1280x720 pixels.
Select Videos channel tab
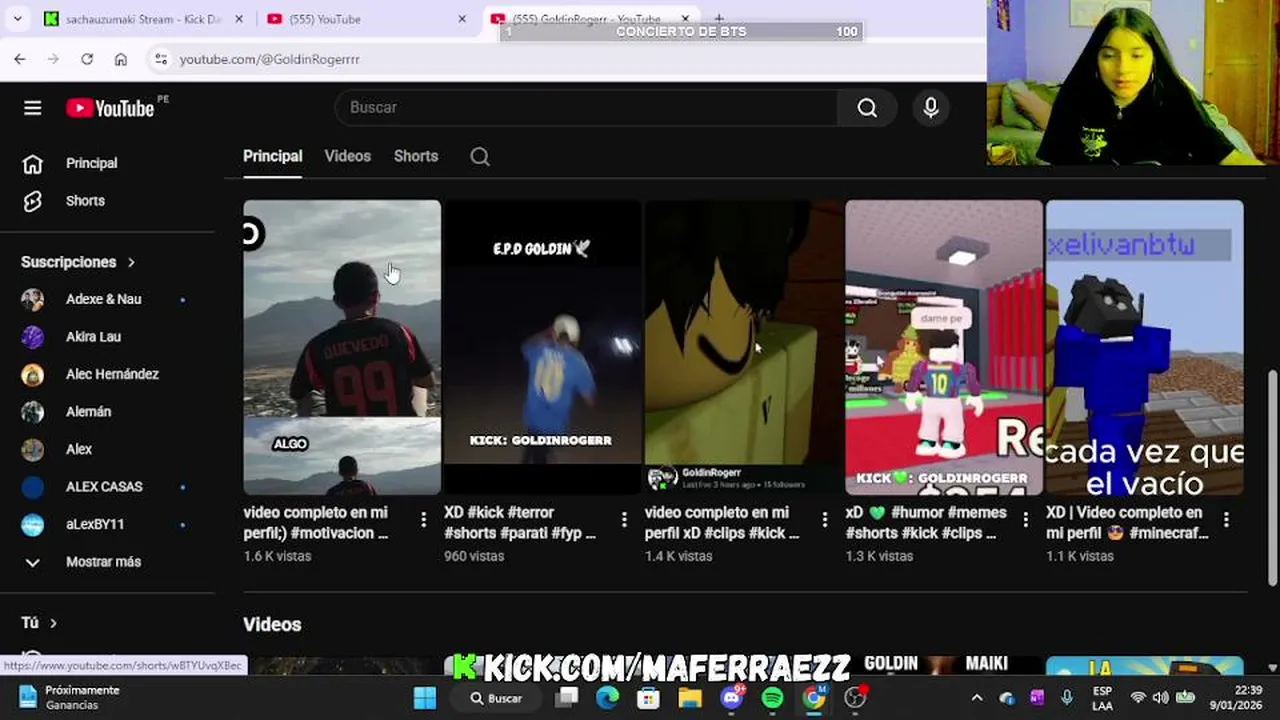348,157
